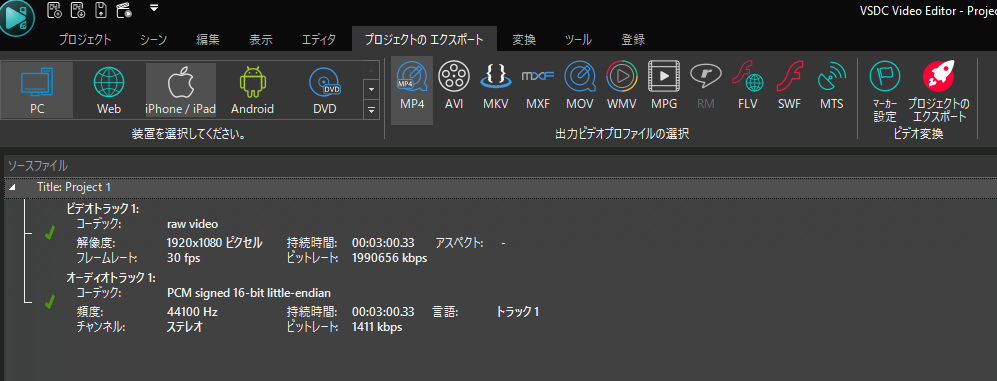This screenshot has width=997, height=381.
Task: Choose the MTS format icon
Action: pos(832,90)
